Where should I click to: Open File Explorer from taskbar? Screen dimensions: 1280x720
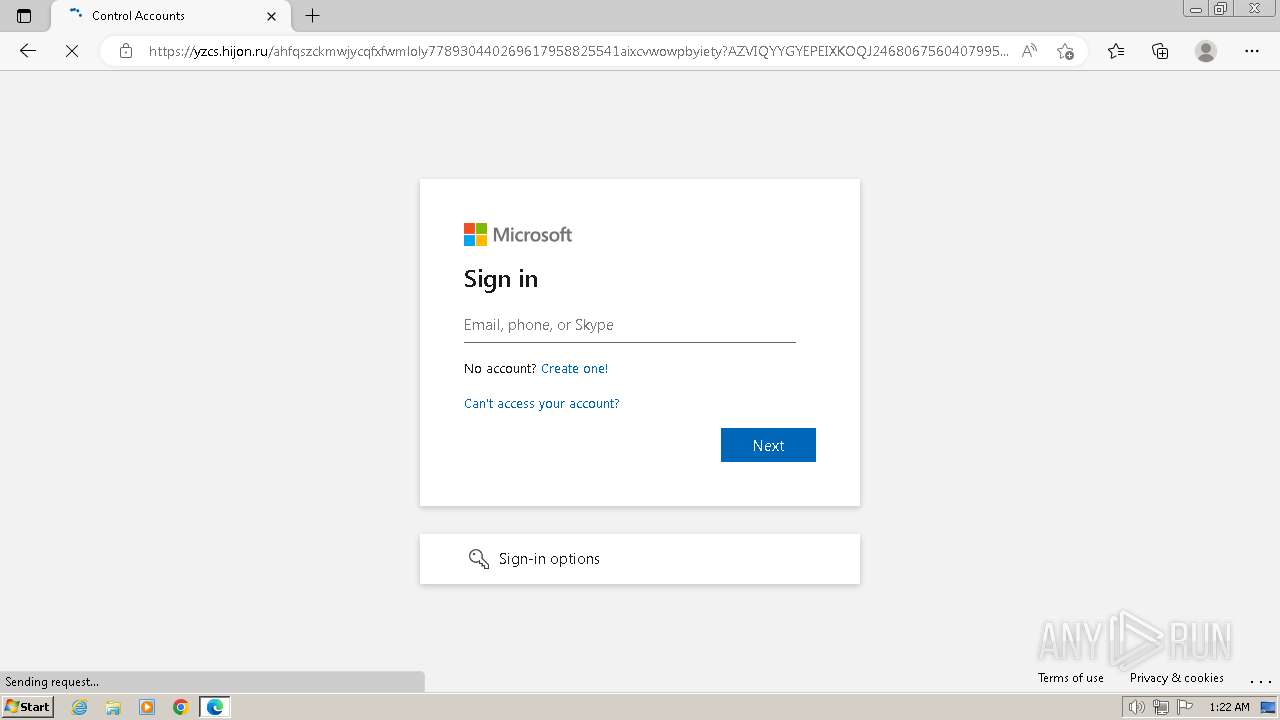113,707
